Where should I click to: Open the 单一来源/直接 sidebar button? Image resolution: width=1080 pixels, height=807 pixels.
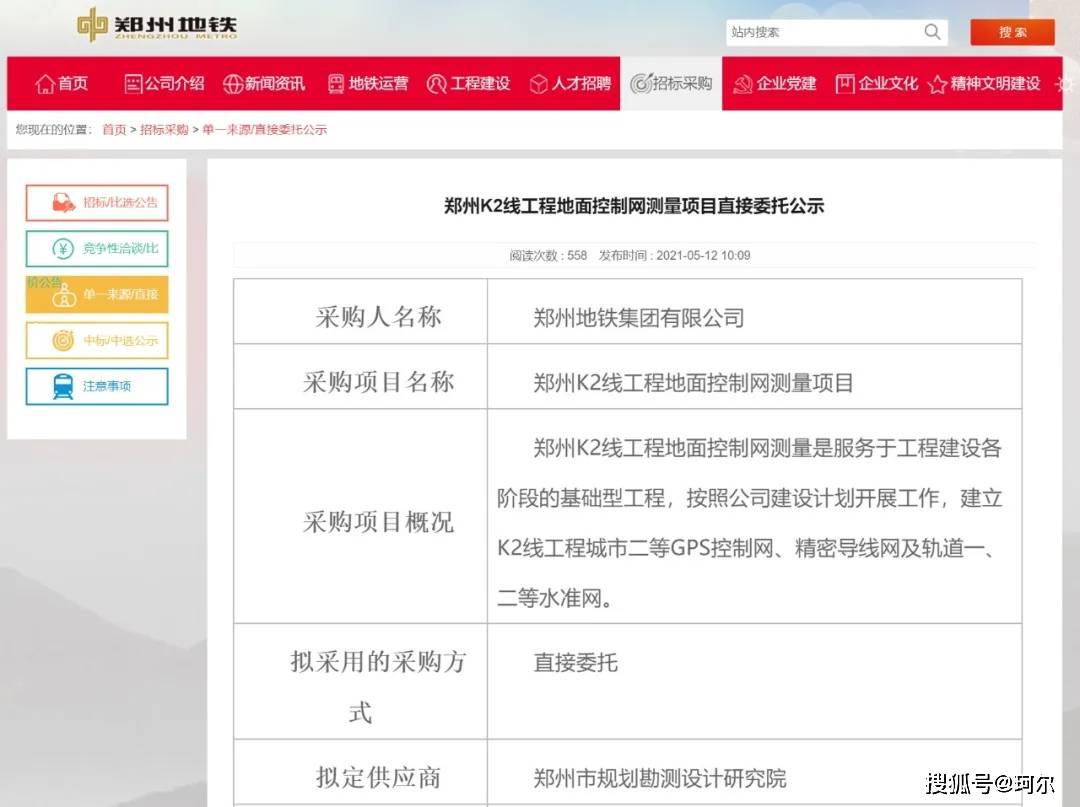click(97, 295)
